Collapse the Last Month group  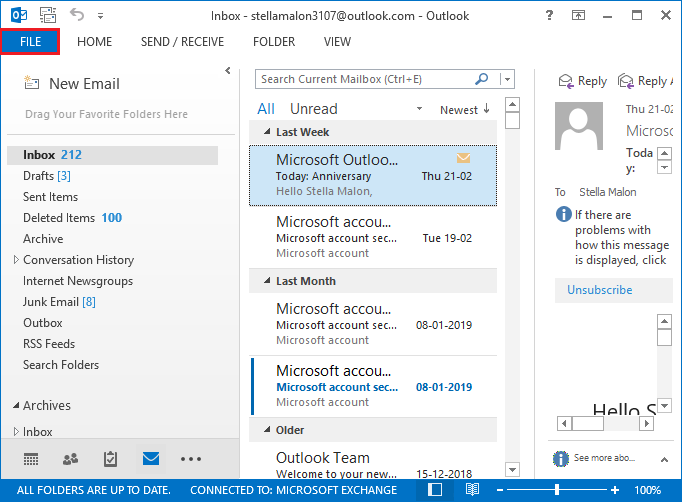click(x=267, y=281)
